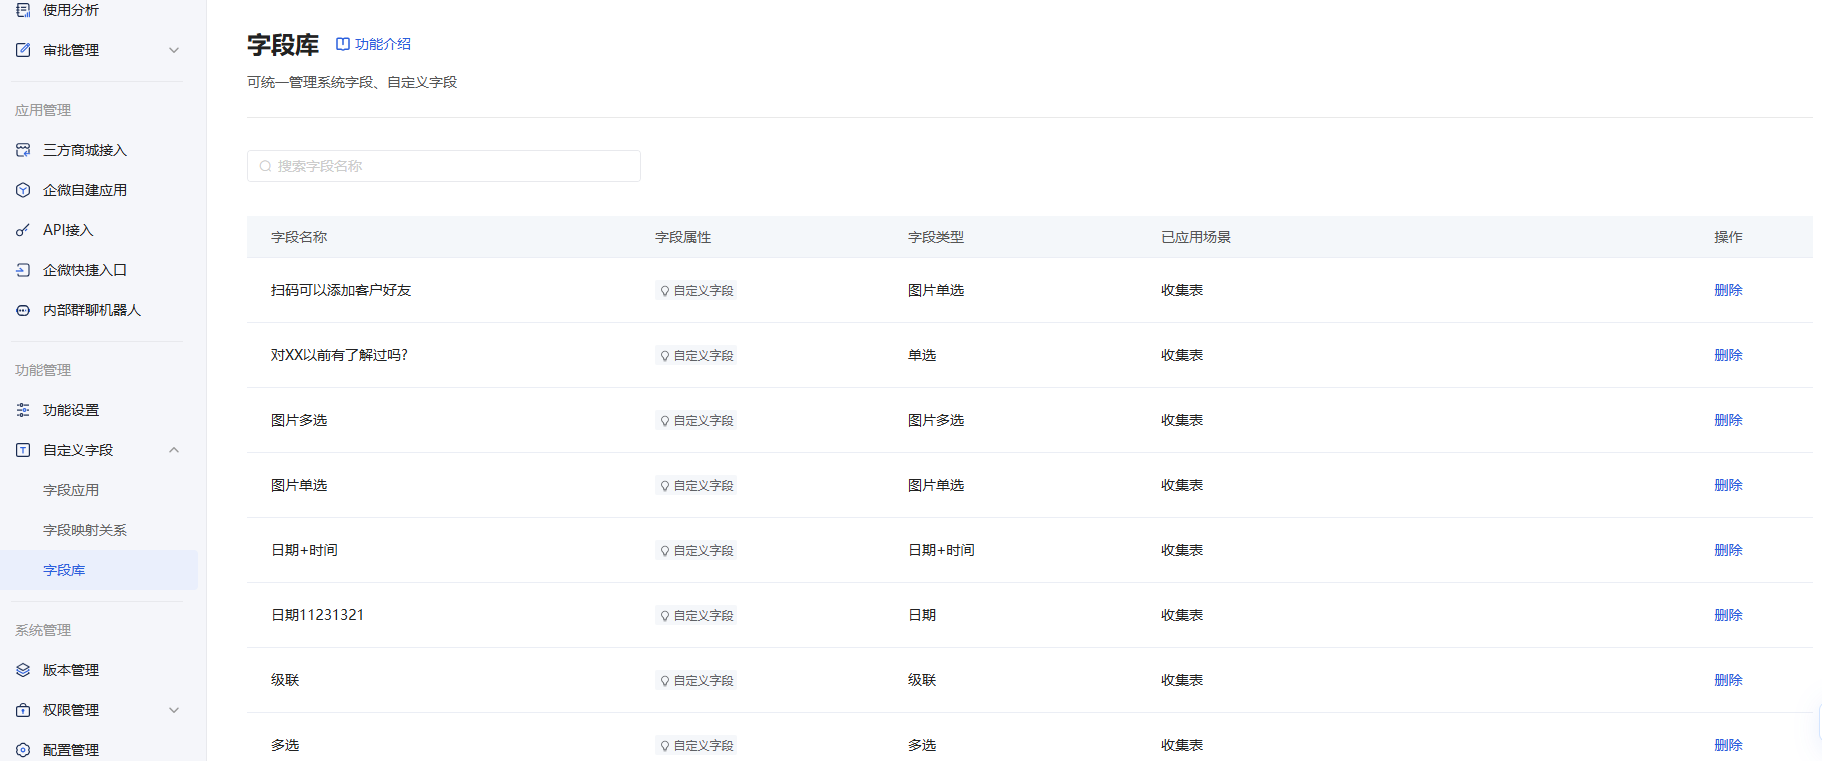1822x761 pixels.
Task: Click the 字段库 page heading
Action: click(x=283, y=45)
